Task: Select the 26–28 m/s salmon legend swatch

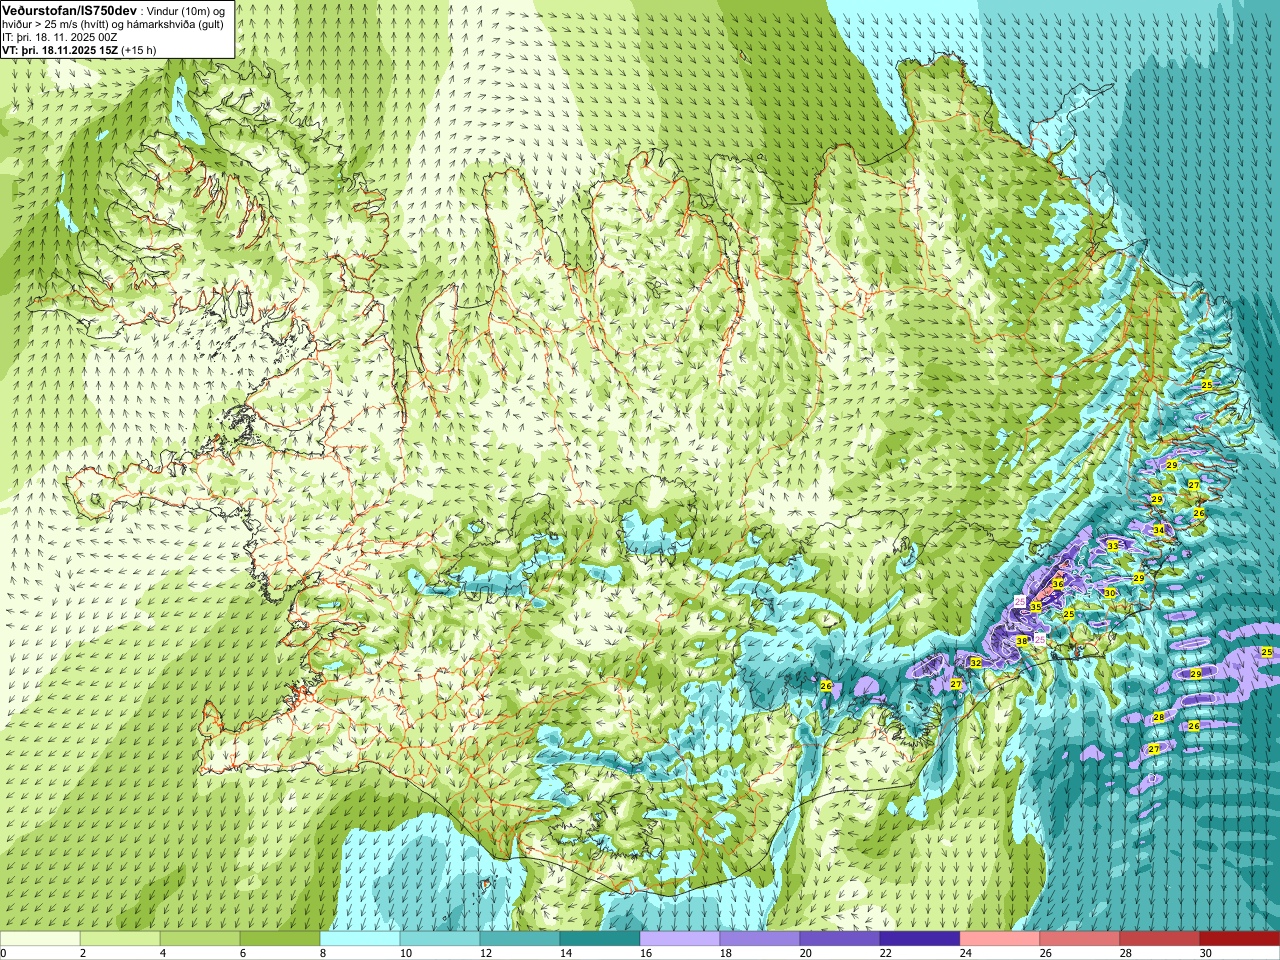Action: 1080,939
